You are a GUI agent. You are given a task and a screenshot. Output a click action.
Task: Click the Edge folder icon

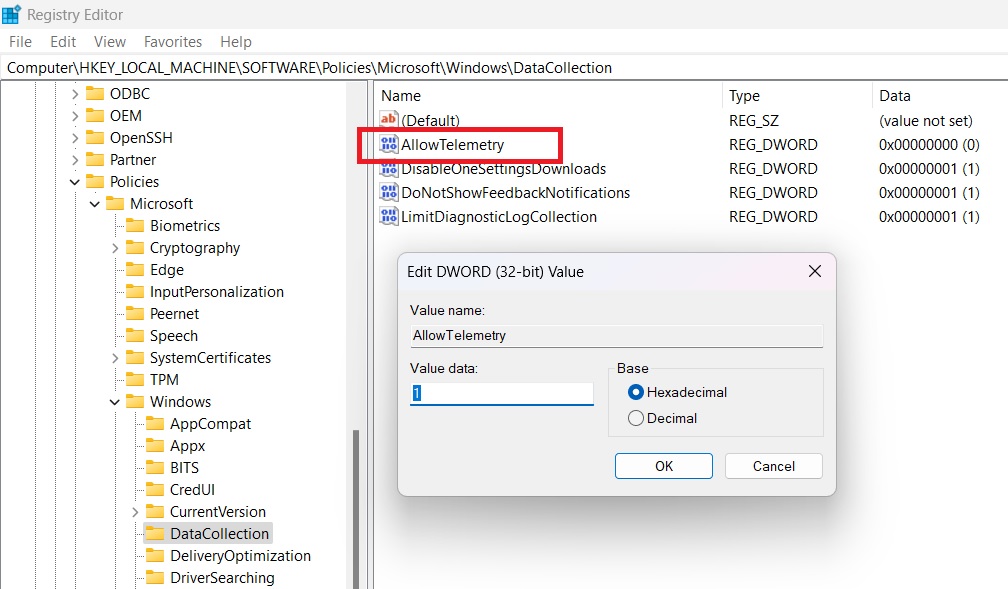136,269
